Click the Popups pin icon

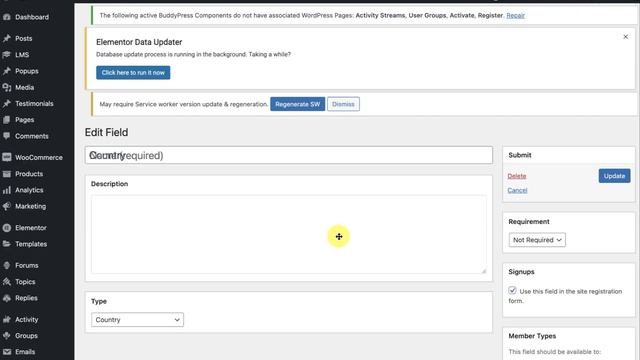pos(7,71)
